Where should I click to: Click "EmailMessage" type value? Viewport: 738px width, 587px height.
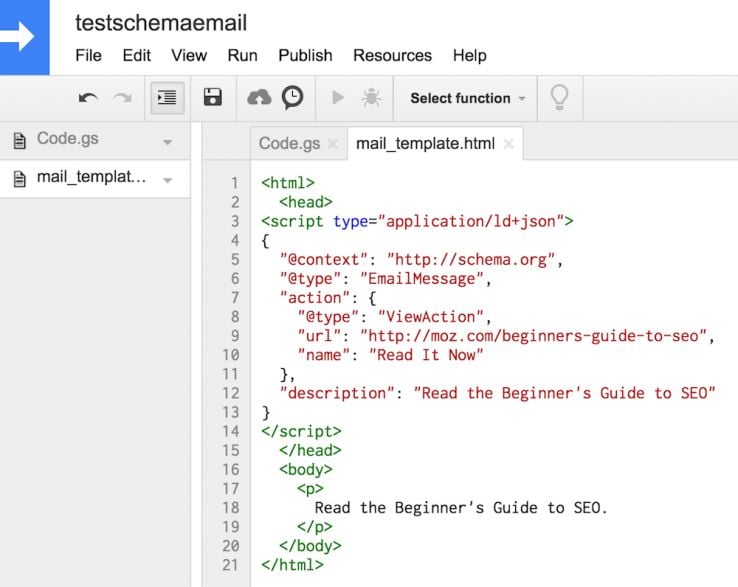click(x=422, y=279)
